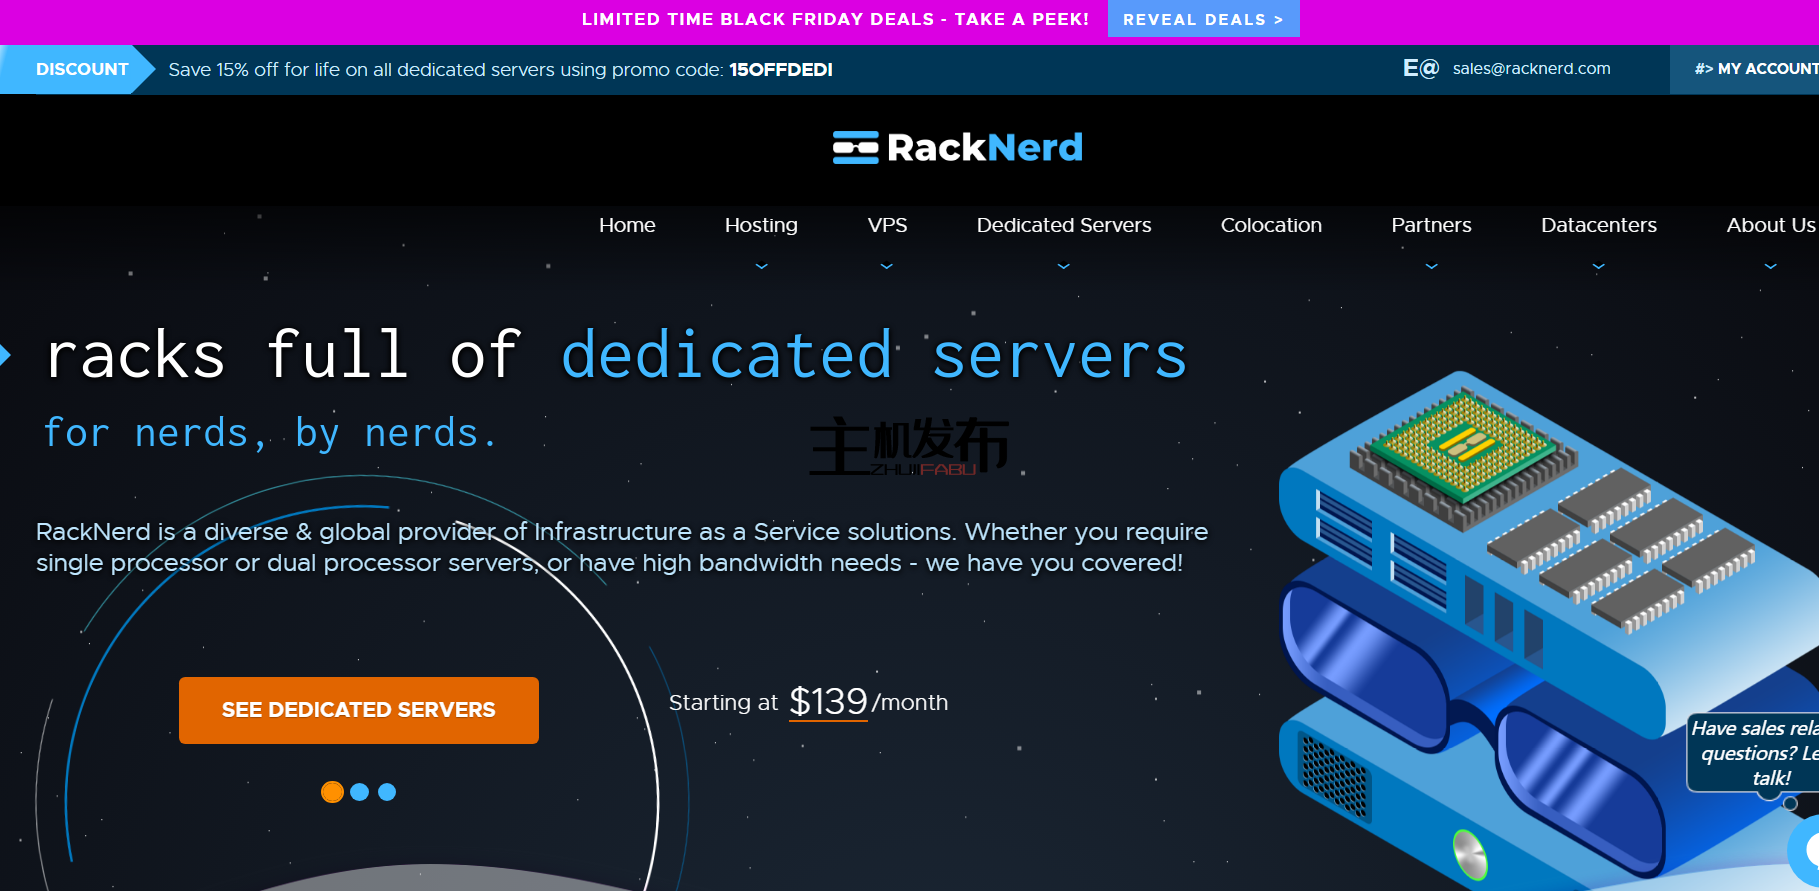Open the VPS menu

click(x=887, y=225)
